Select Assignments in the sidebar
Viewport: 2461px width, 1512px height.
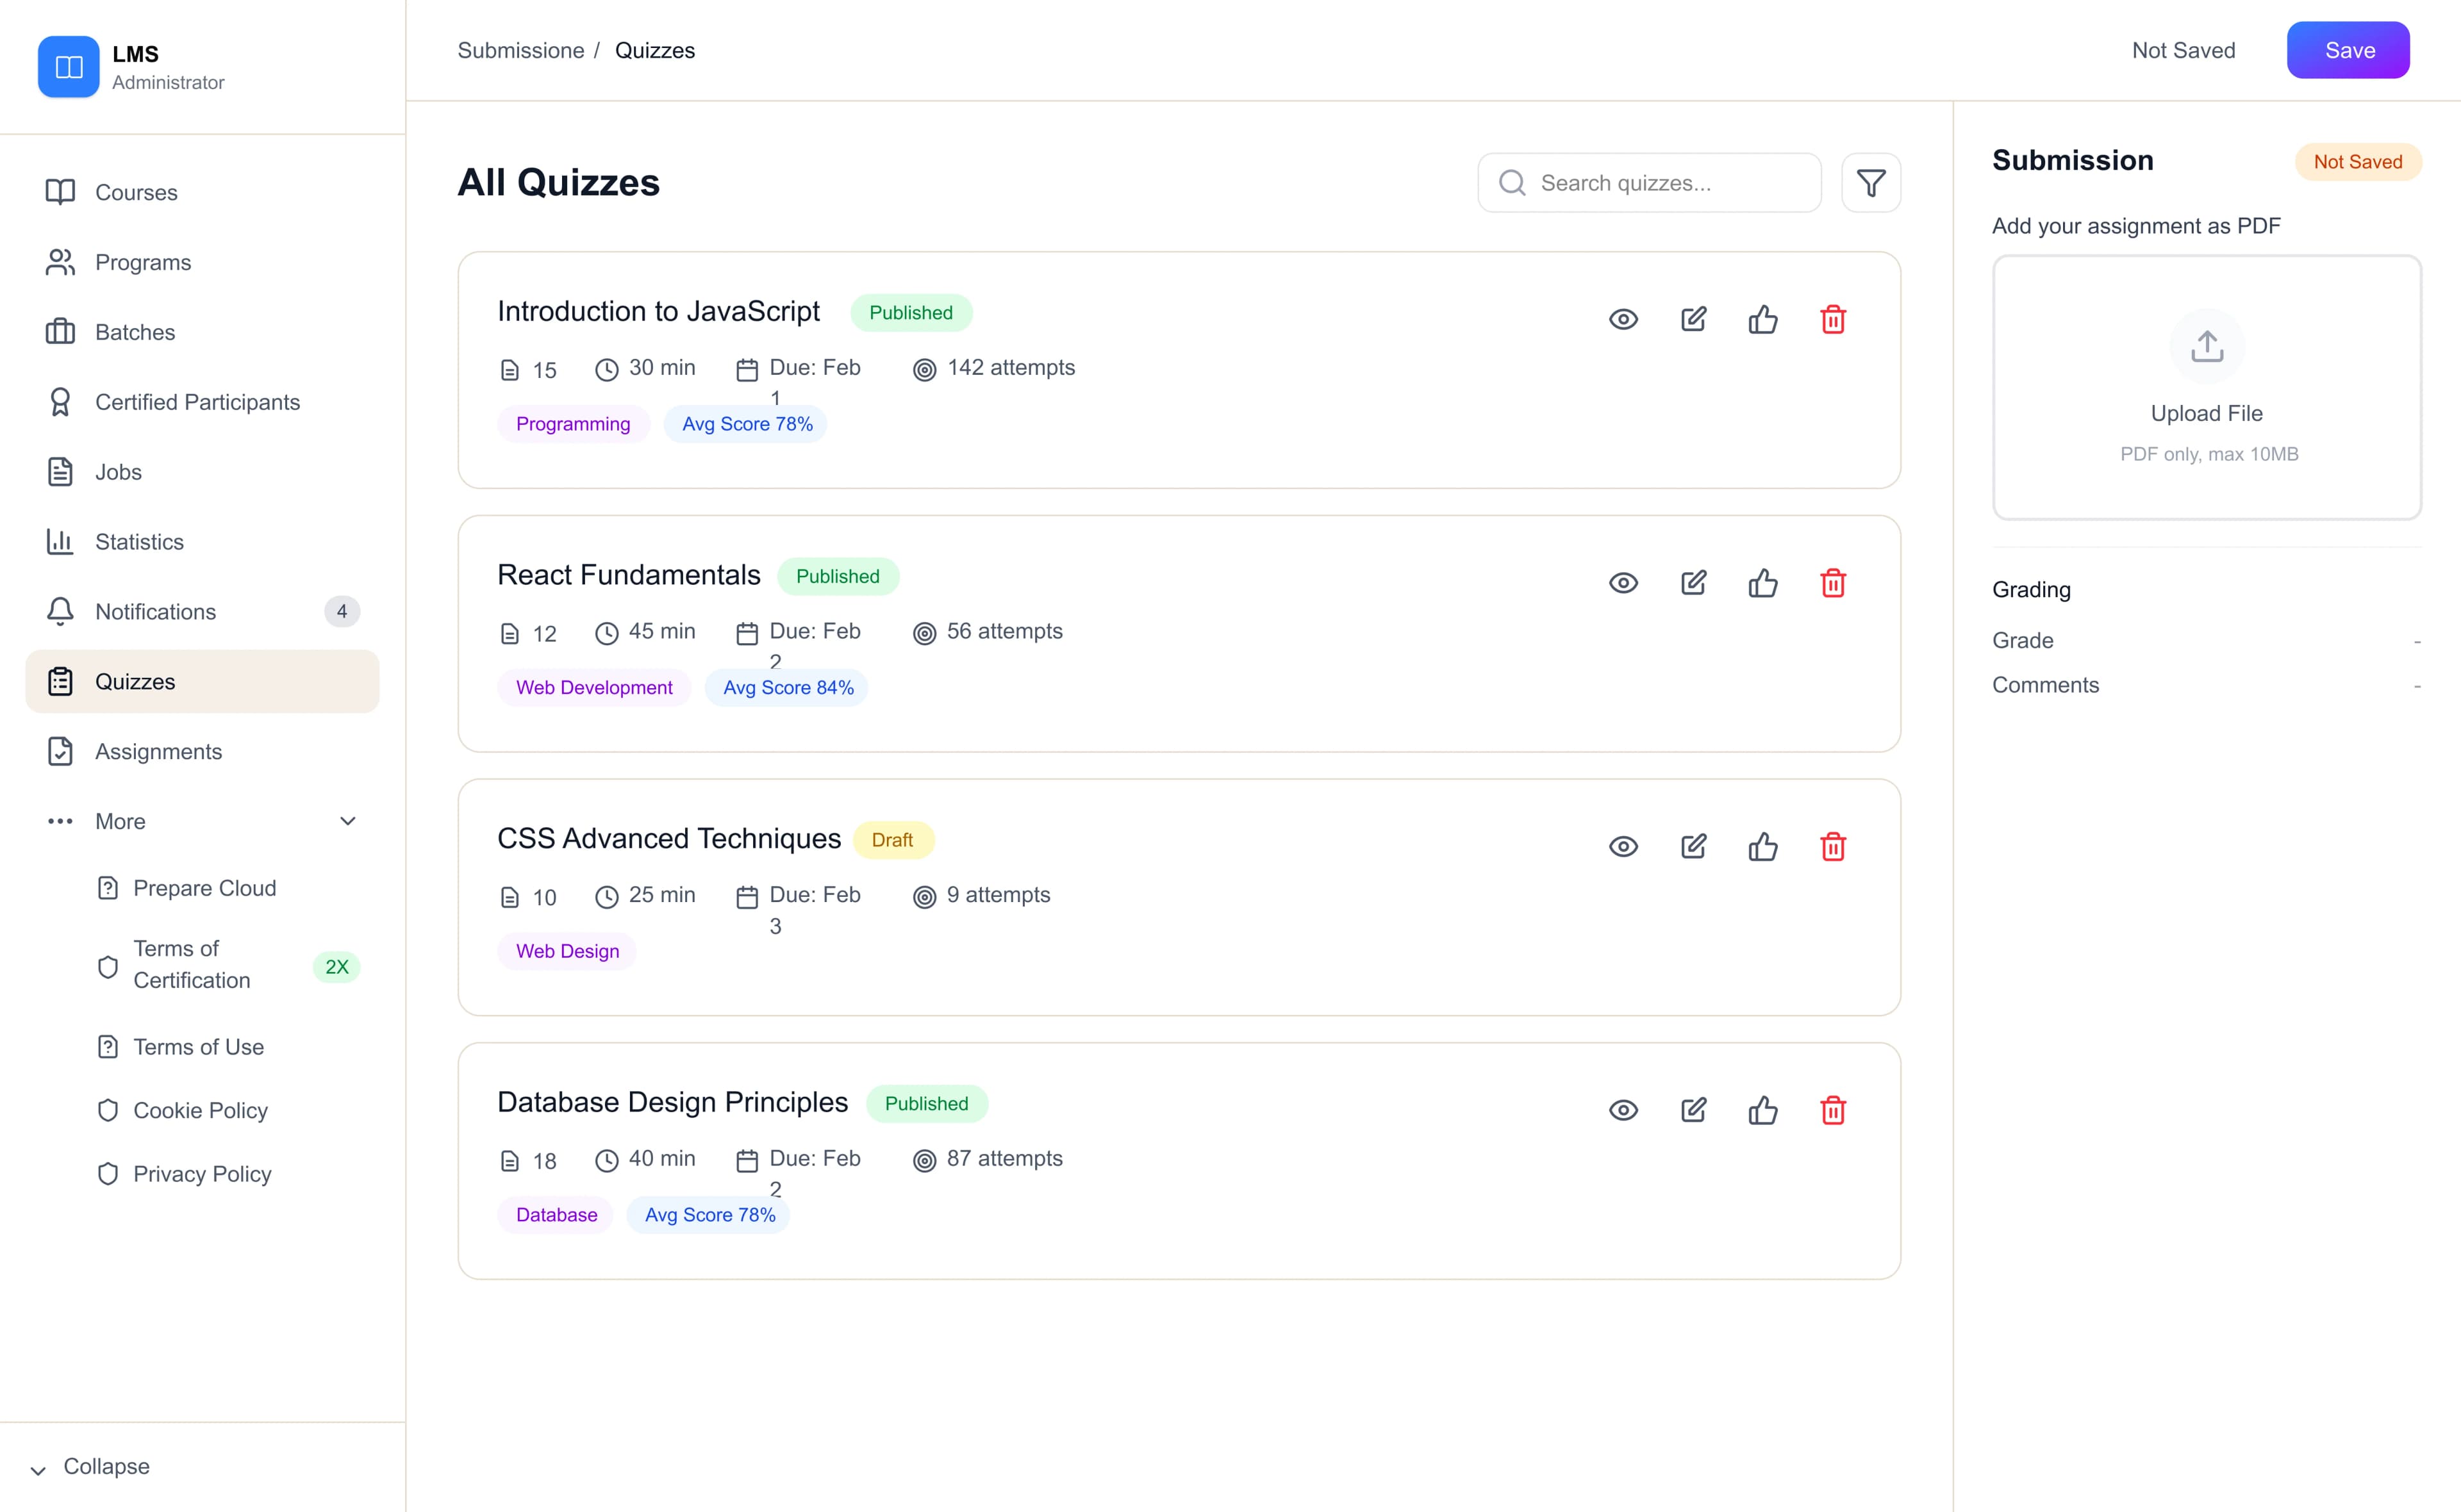[159, 751]
